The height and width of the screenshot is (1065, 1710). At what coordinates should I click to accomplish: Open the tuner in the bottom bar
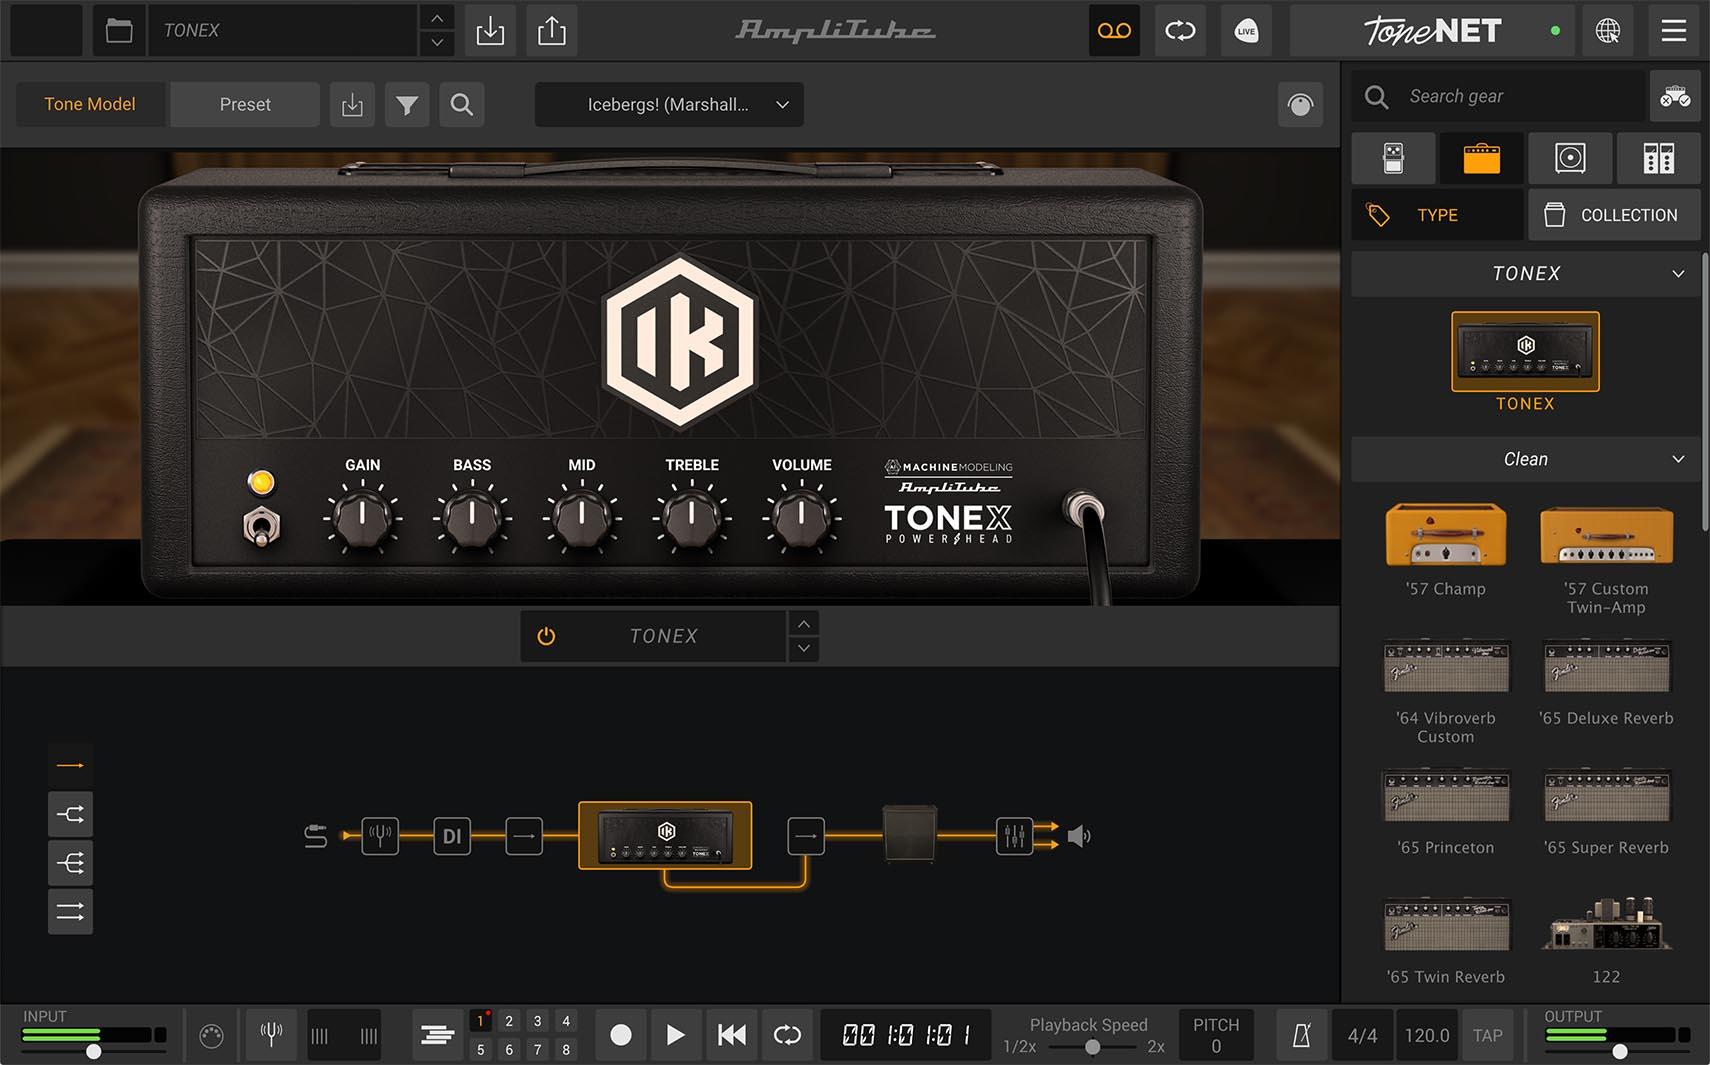point(271,1035)
